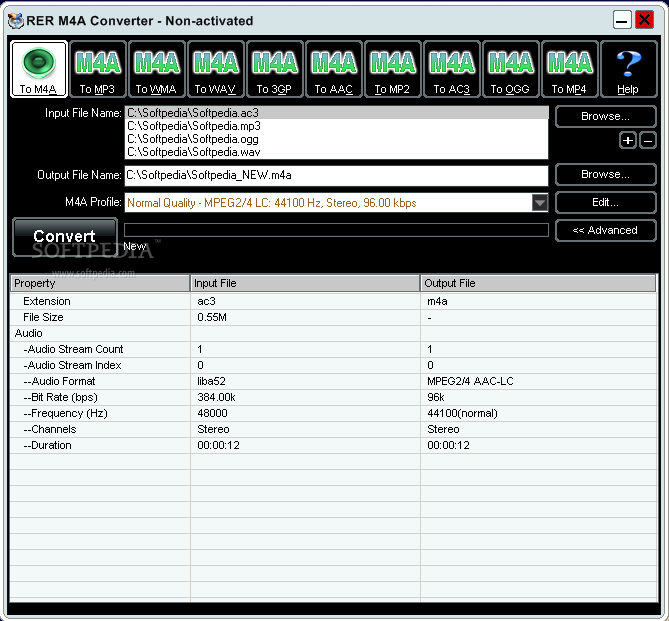The height and width of the screenshot is (621, 669).
Task: Close the RER M4A Converter window
Action: [644, 20]
